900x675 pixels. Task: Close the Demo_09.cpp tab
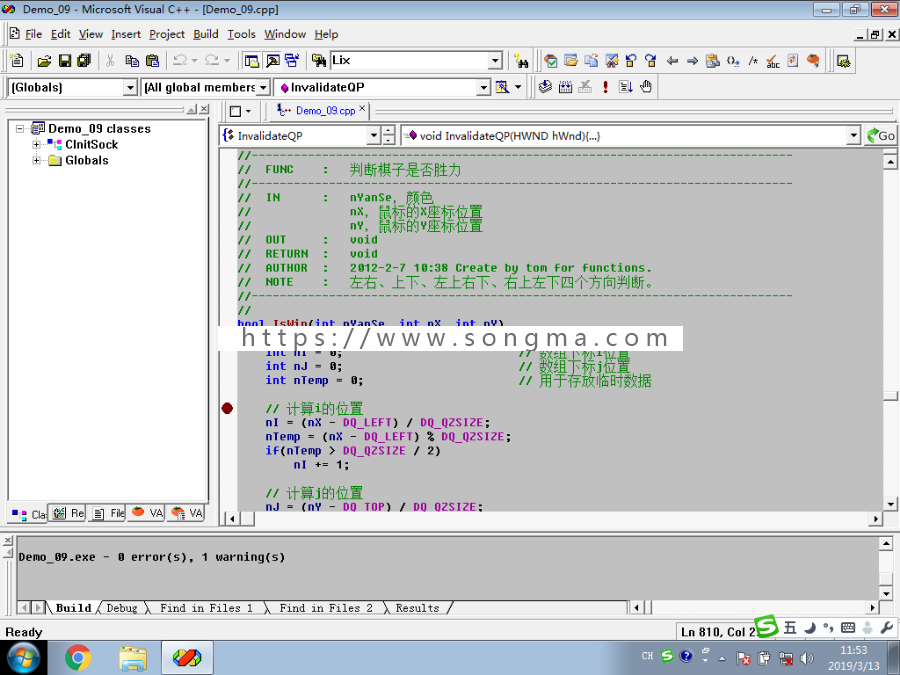tap(362, 108)
